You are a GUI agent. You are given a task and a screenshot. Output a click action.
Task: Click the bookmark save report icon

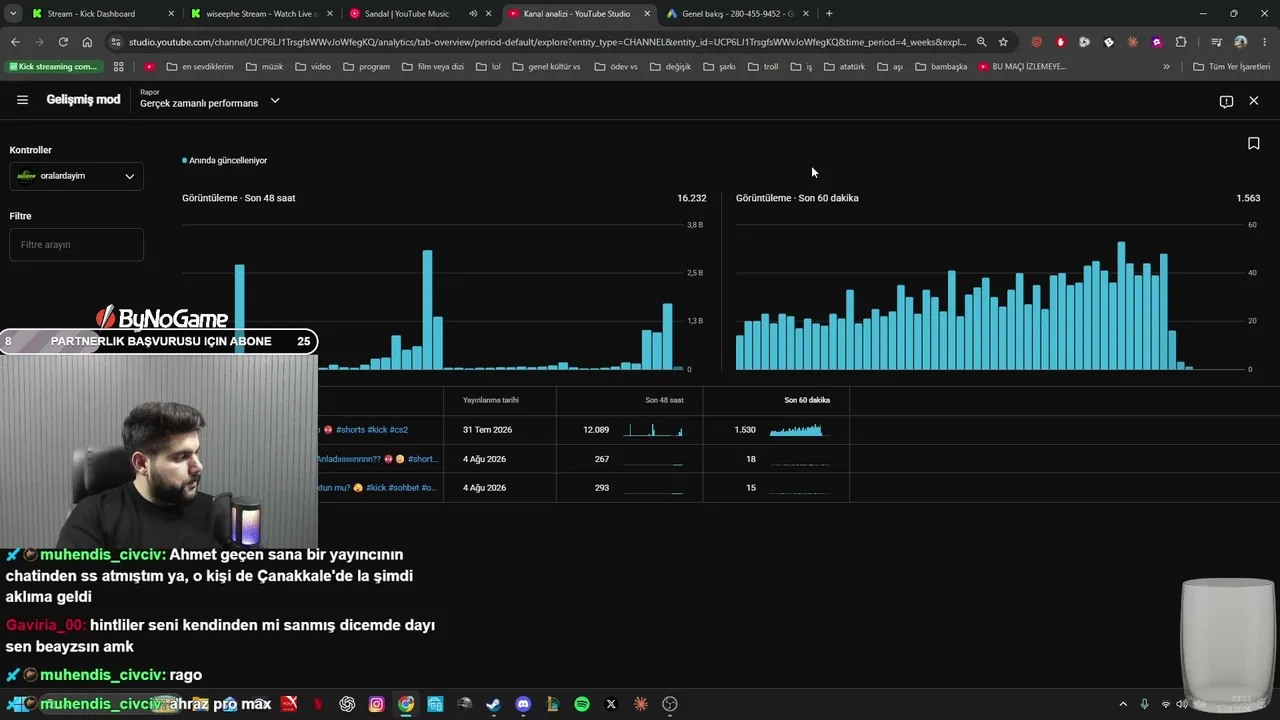[1253, 143]
